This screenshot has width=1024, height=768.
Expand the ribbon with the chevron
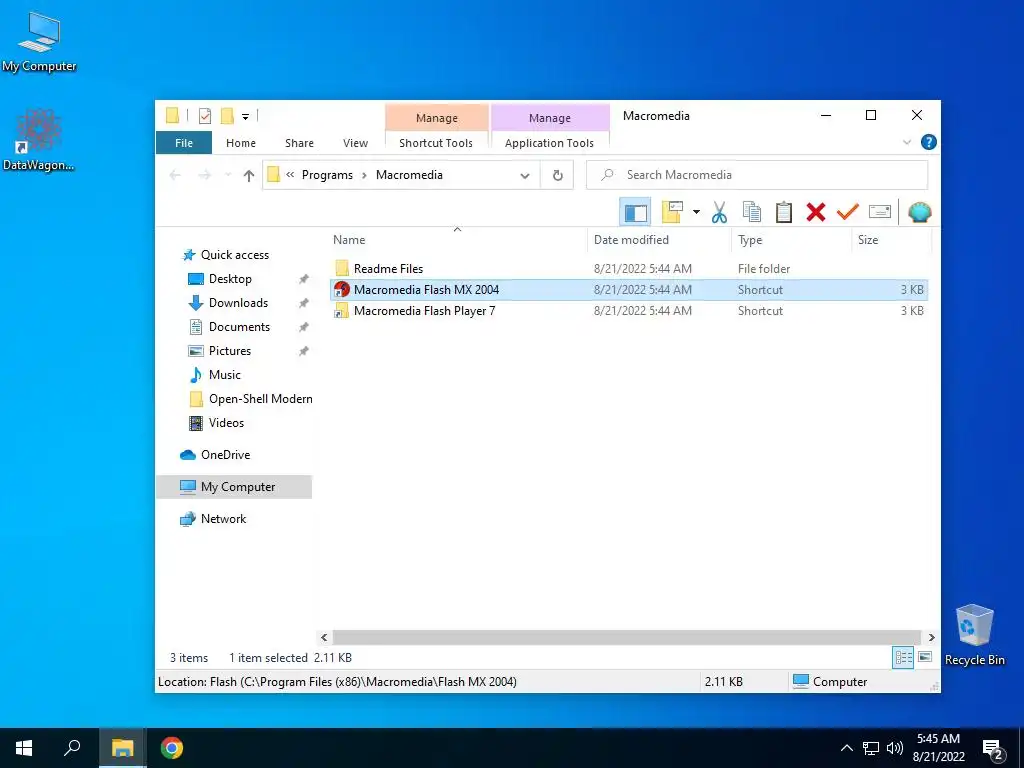point(906,142)
